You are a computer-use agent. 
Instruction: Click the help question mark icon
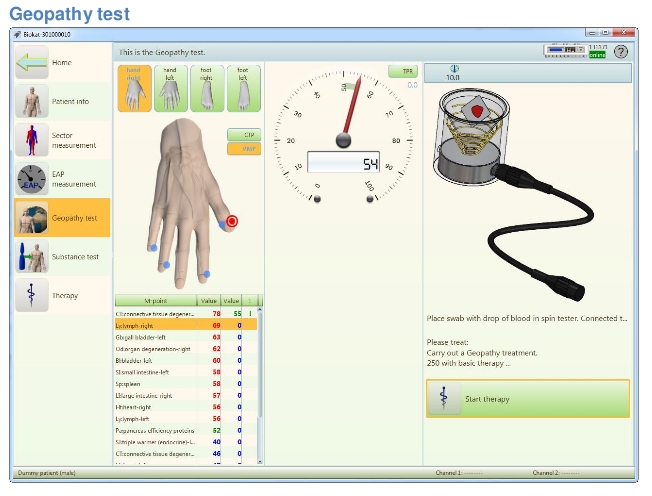[x=621, y=51]
